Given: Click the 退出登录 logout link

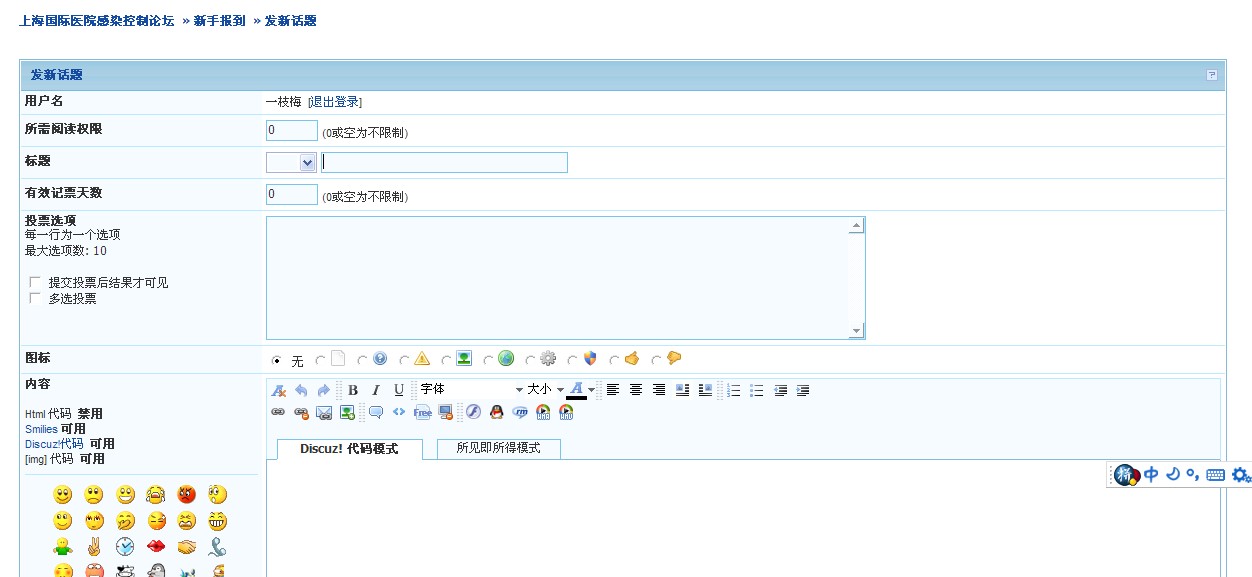Looking at the screenshot, I should click(334, 101).
